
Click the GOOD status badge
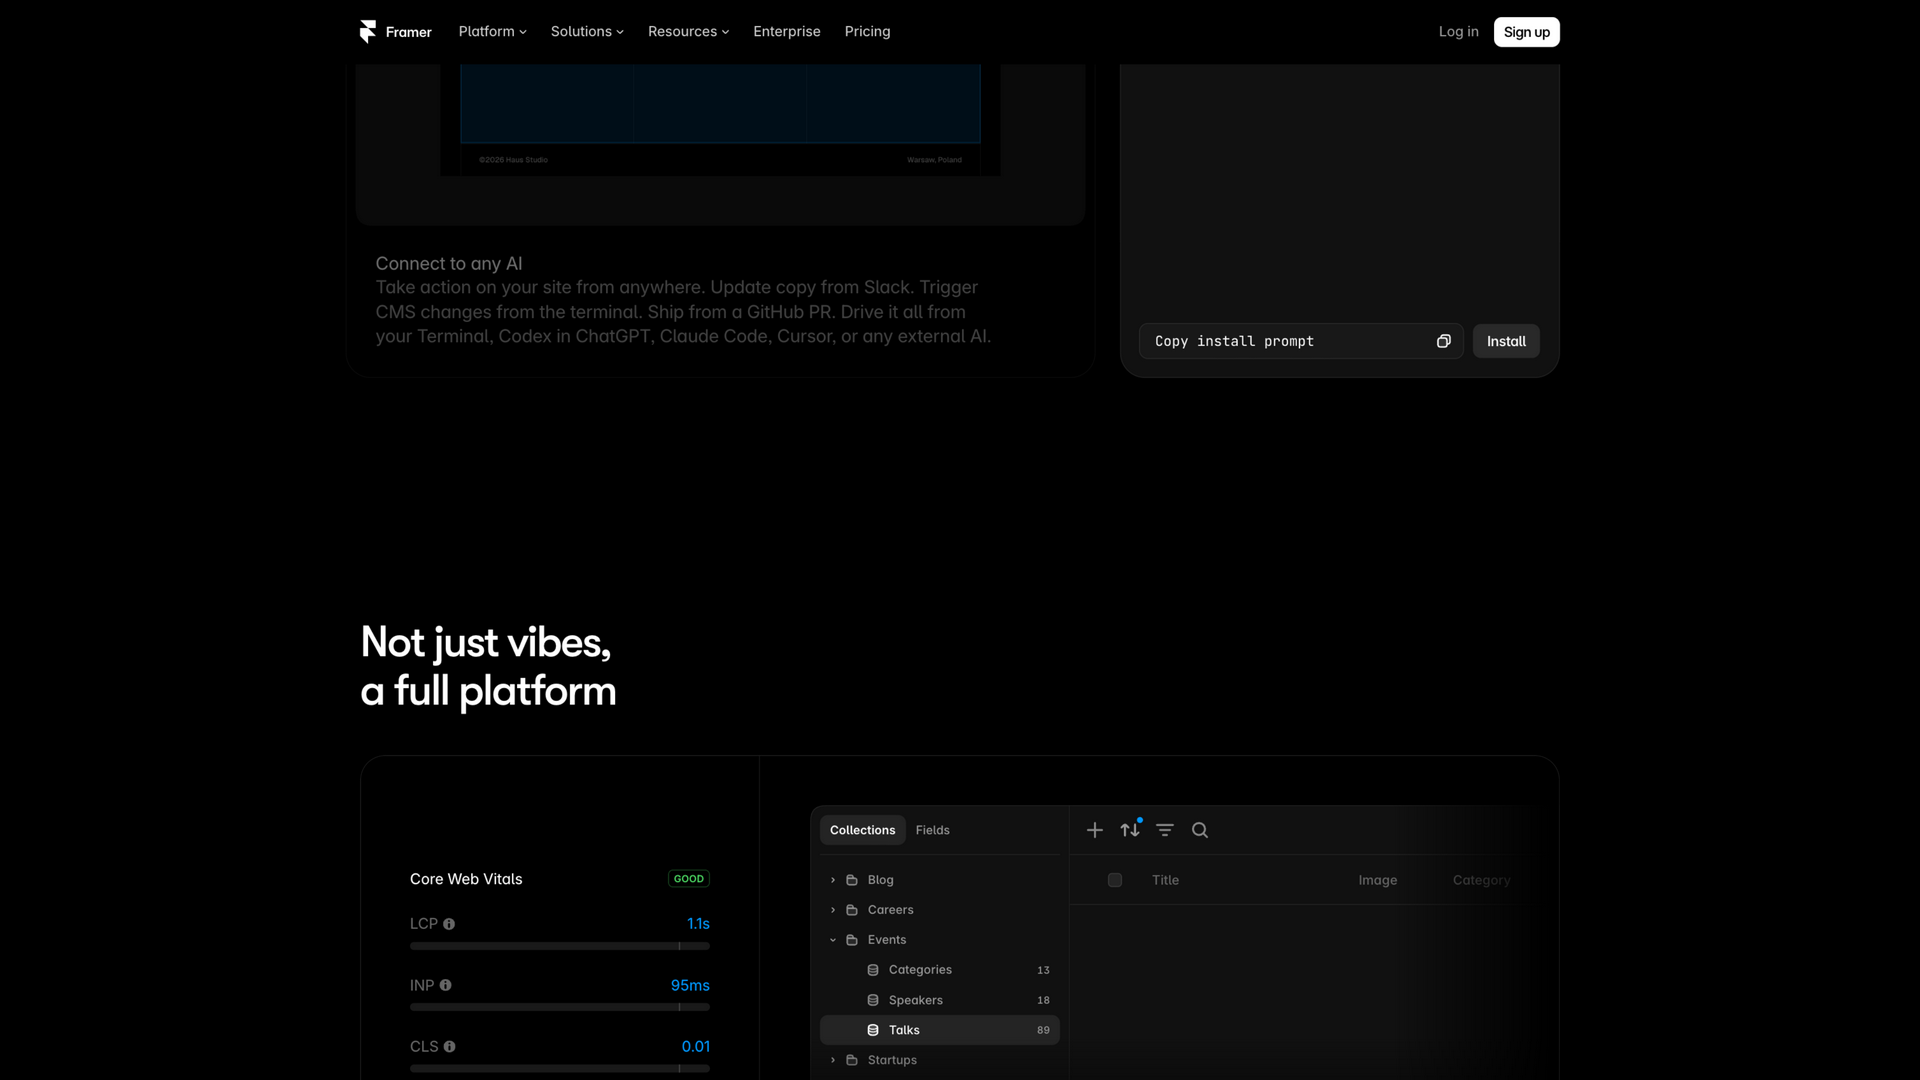point(689,879)
